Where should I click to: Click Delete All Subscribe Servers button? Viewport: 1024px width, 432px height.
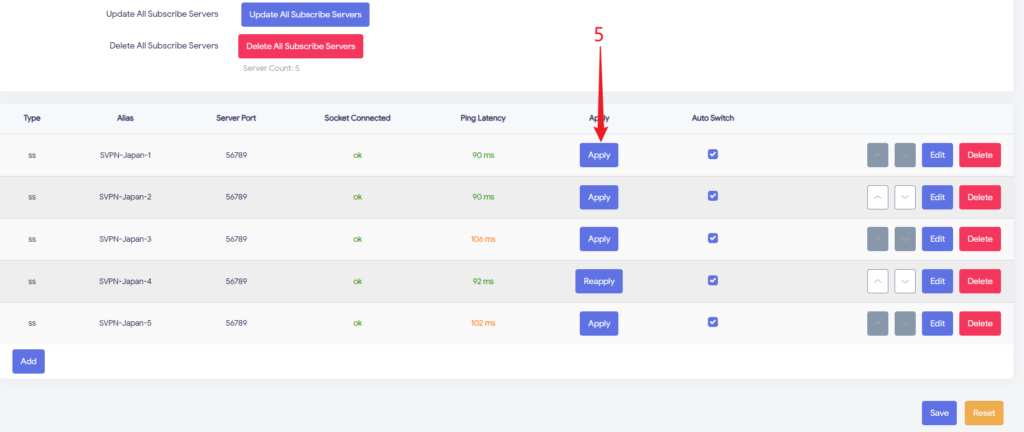click(x=300, y=46)
